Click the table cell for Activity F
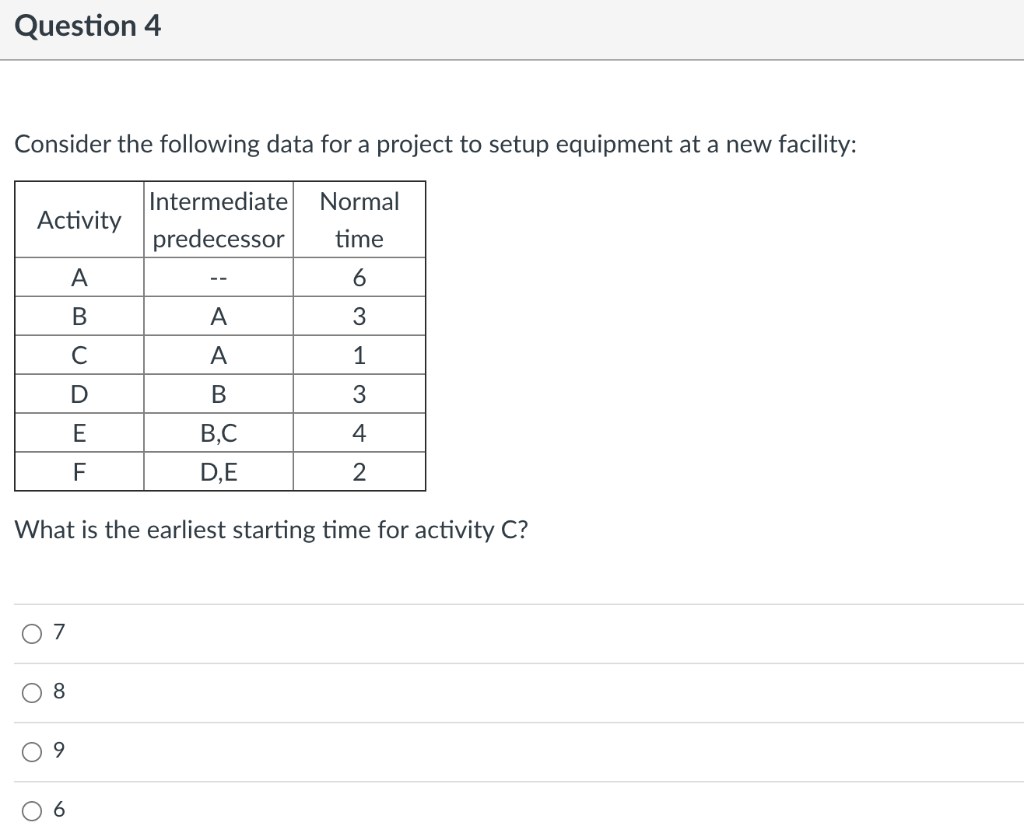Viewport: 1024px width, 840px height. 78,471
